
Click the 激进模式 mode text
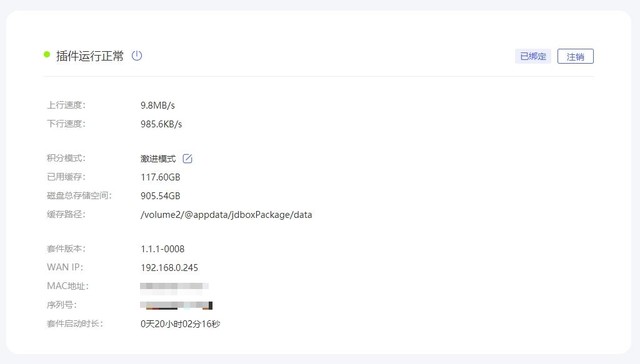158,159
